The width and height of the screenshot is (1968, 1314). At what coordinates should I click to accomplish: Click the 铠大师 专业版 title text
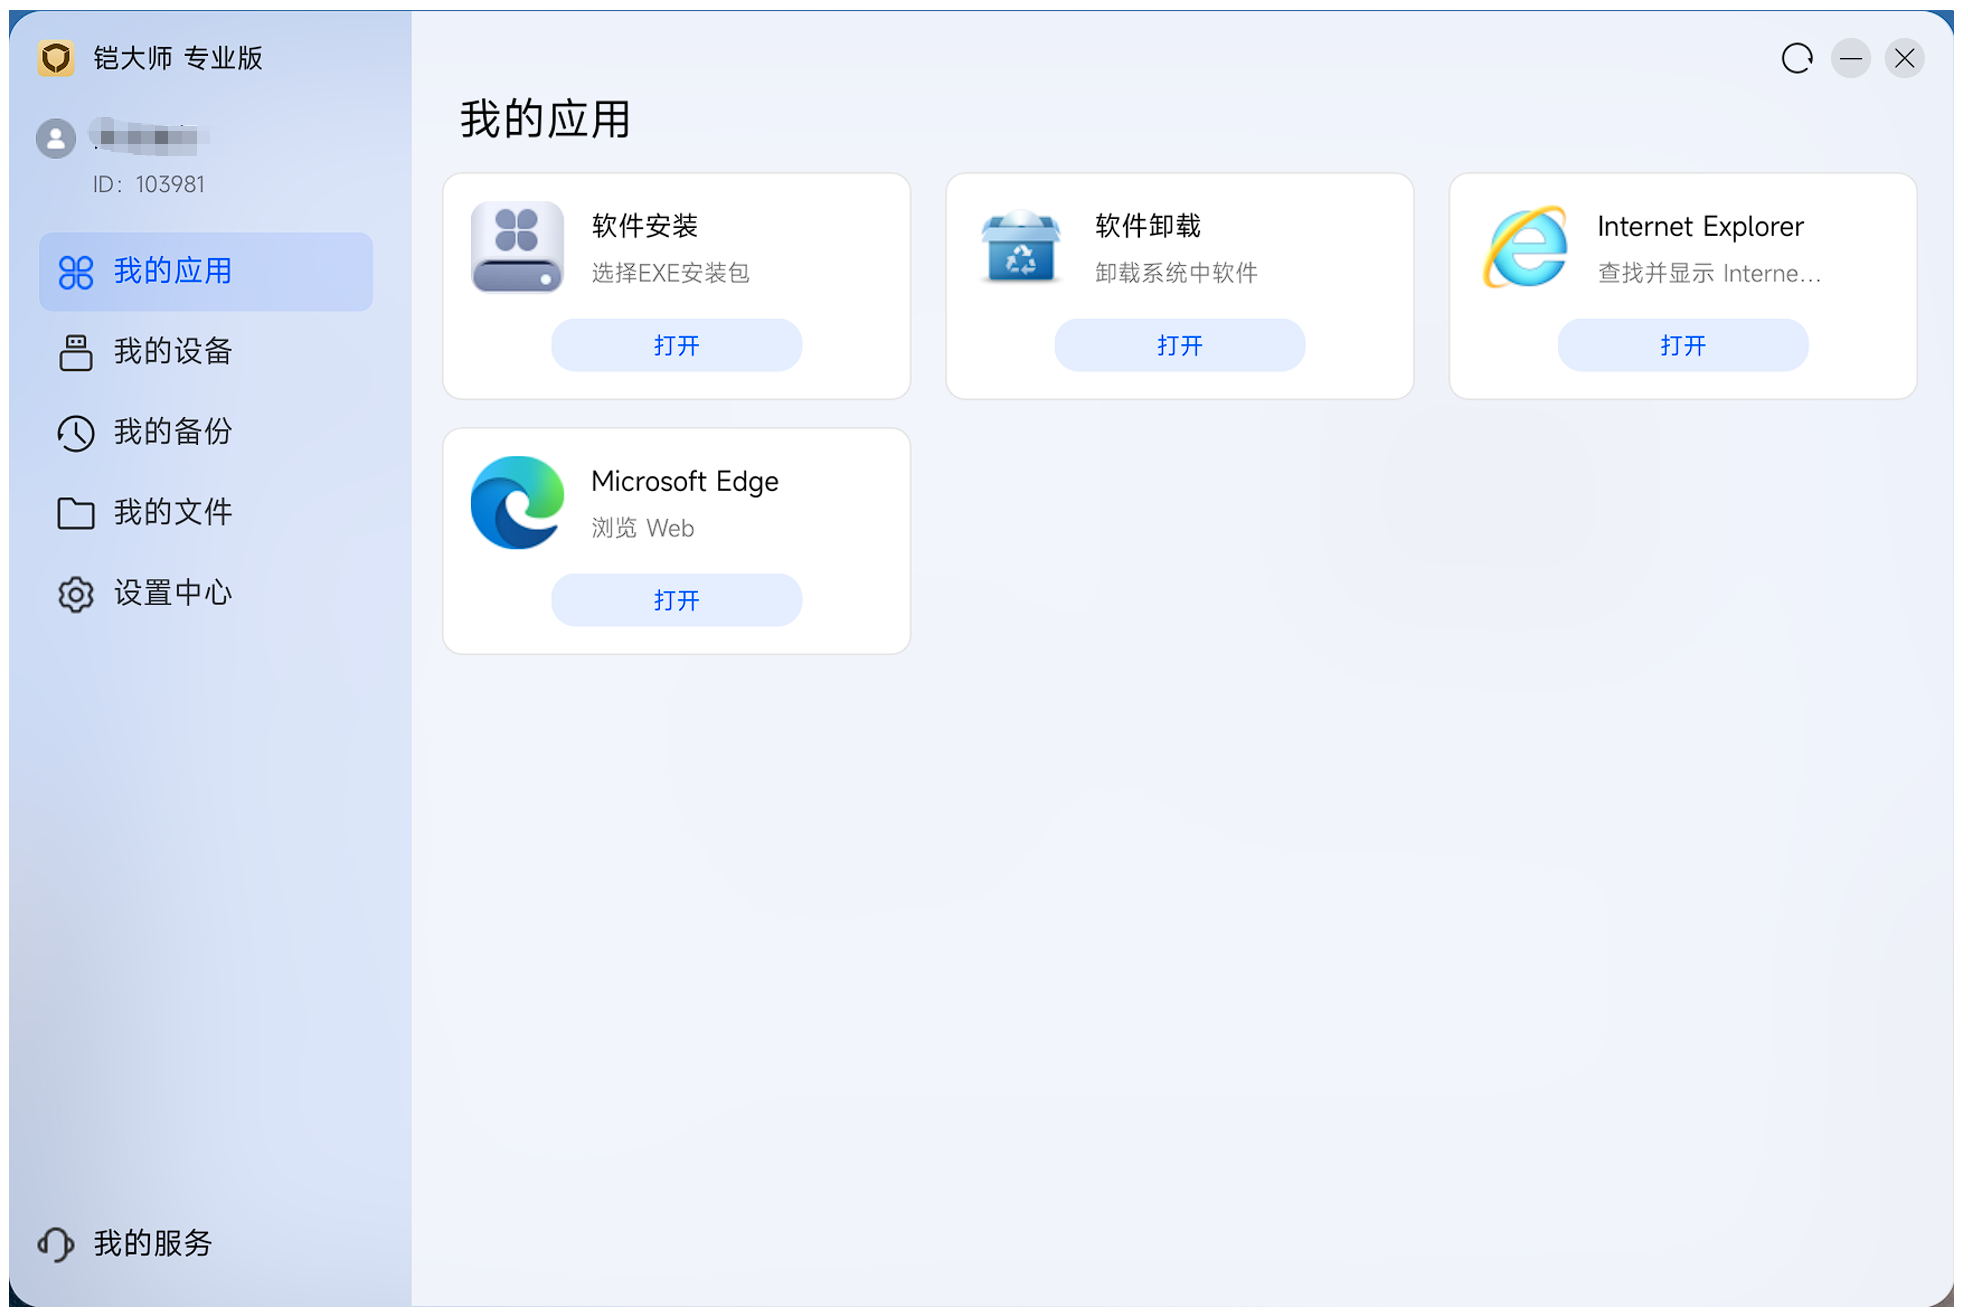[178, 59]
